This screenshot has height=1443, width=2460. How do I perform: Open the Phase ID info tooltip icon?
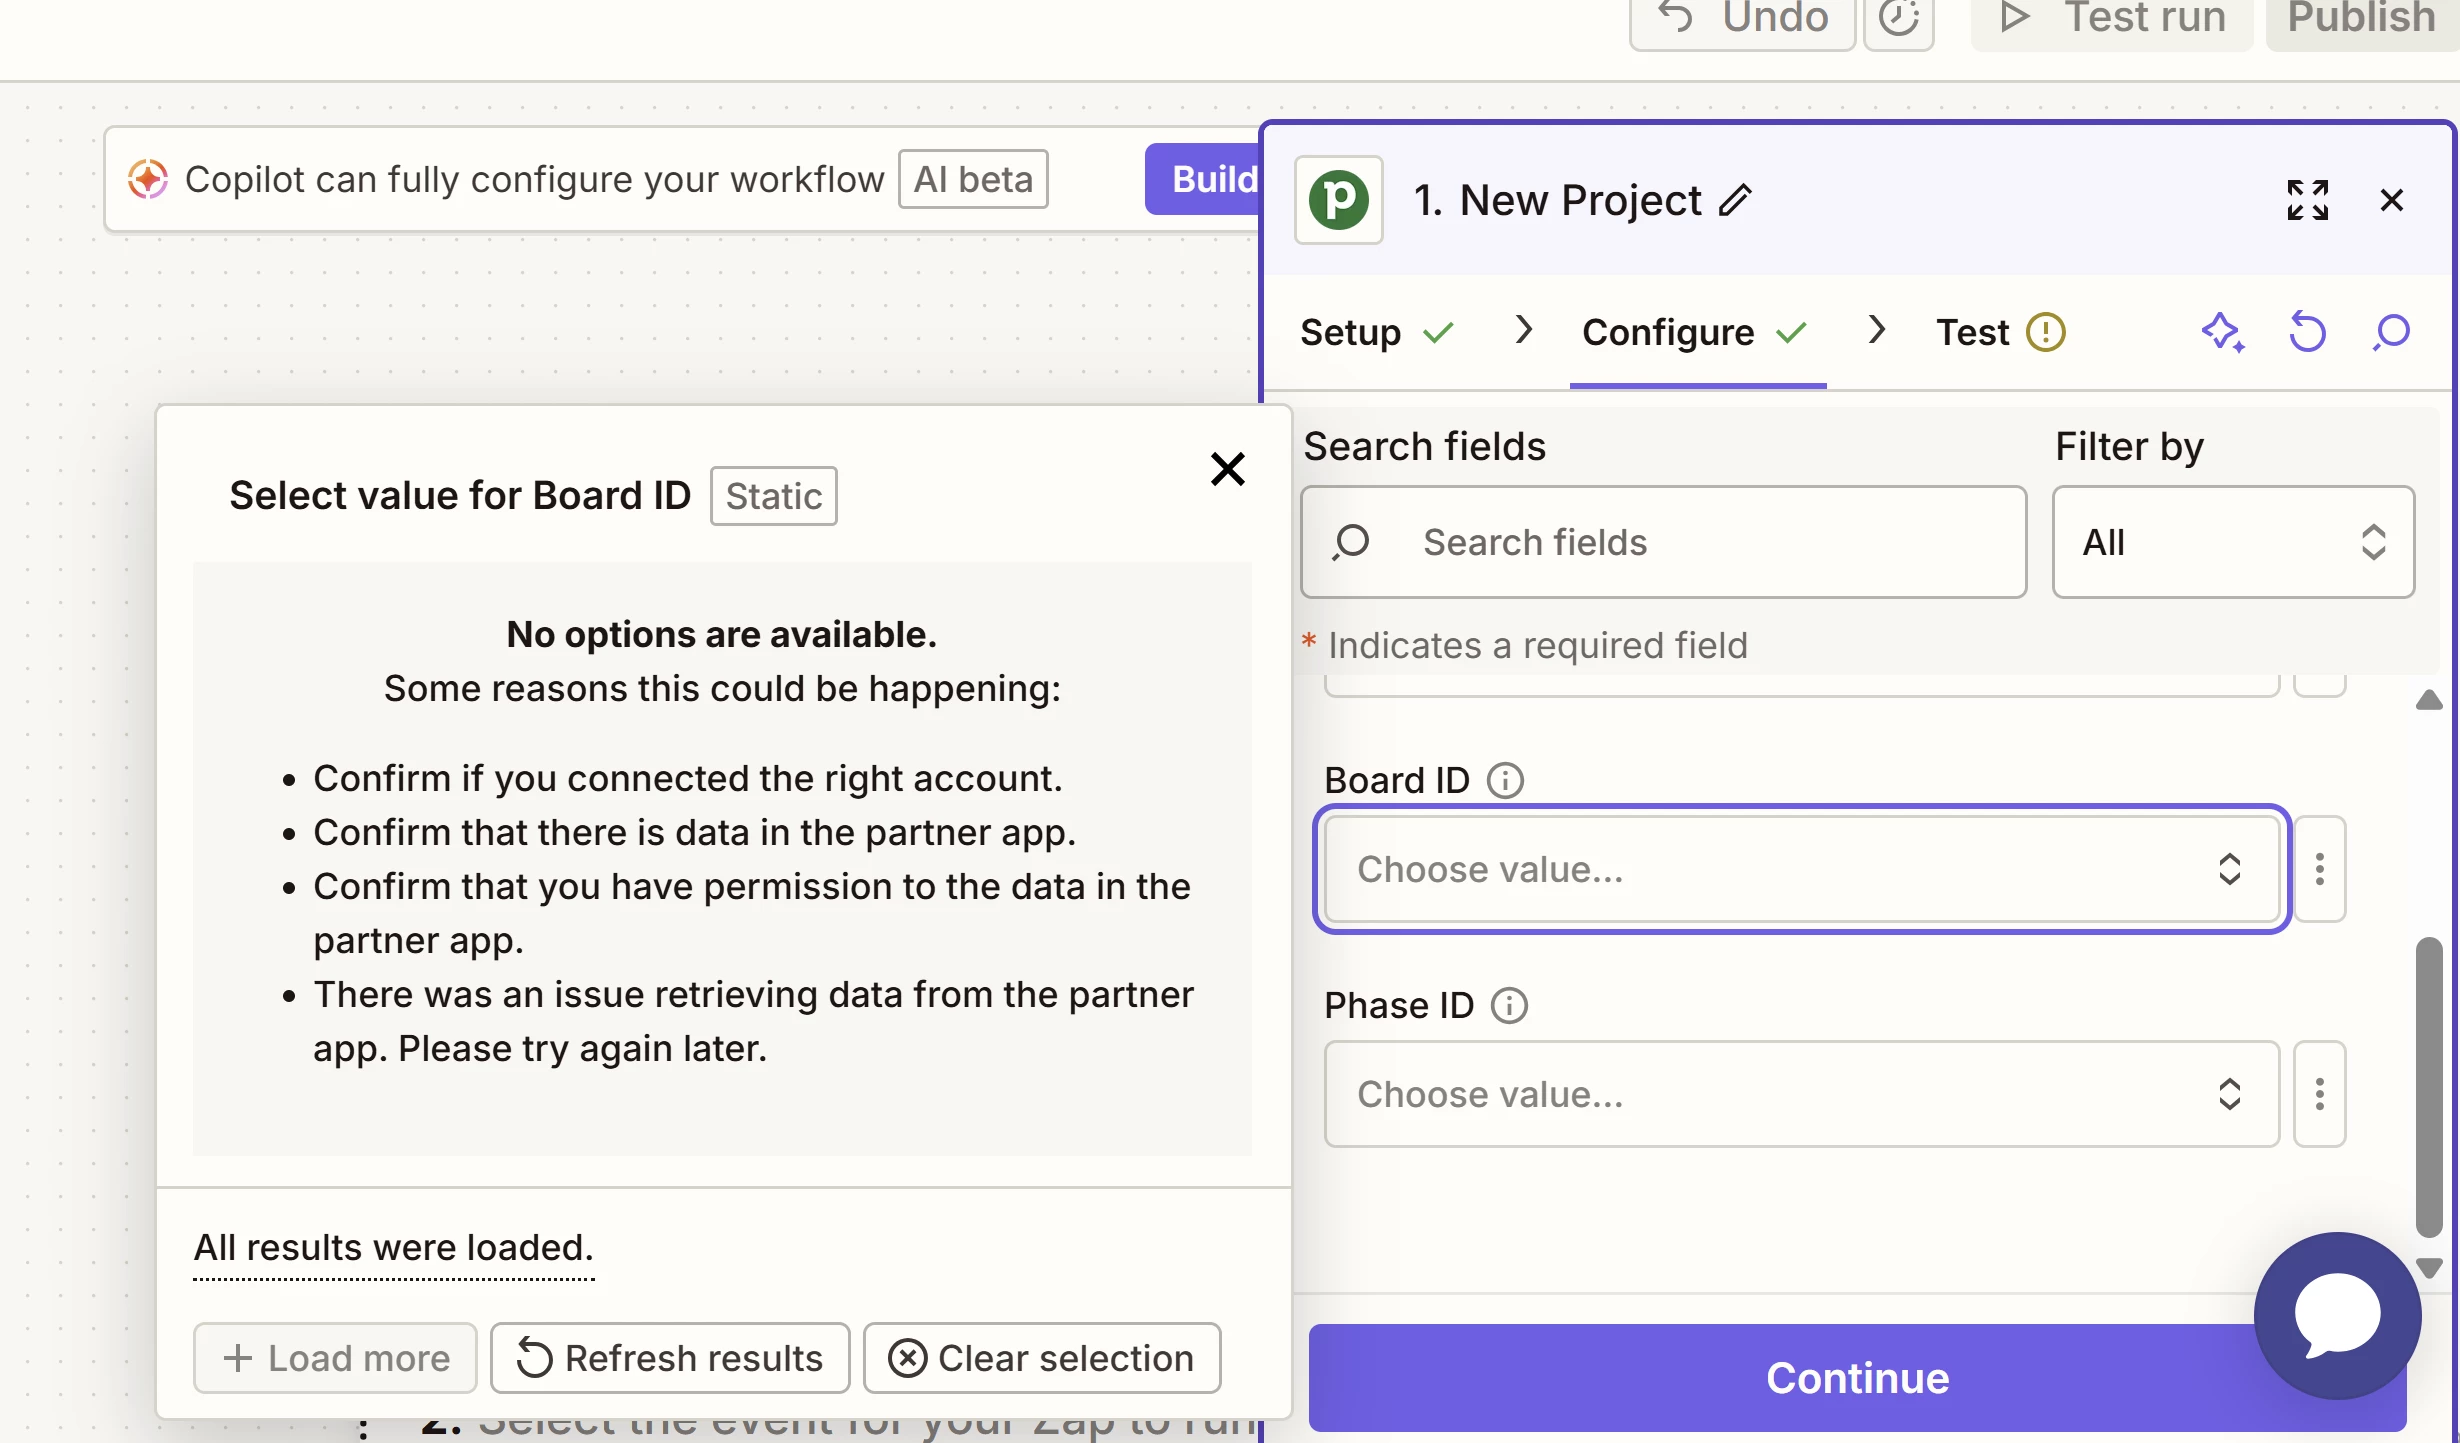click(x=1509, y=1005)
